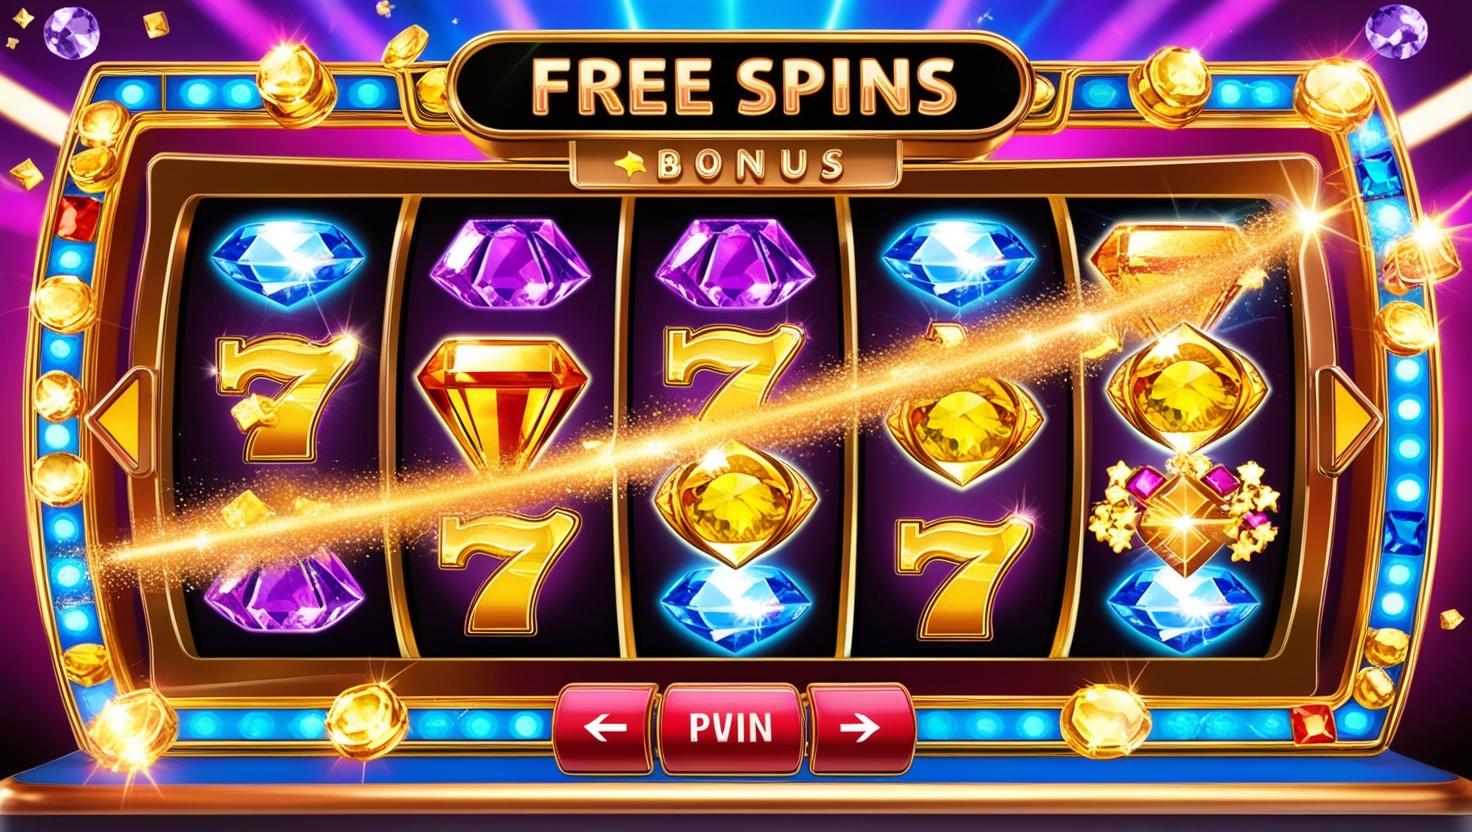Click the blue diamond atop the first reel
1472x832 pixels.
289,264
